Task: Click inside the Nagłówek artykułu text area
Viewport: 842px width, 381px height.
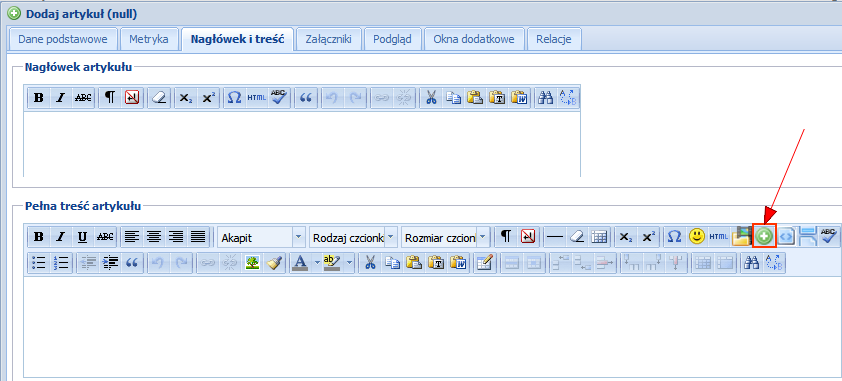Action: point(302,144)
